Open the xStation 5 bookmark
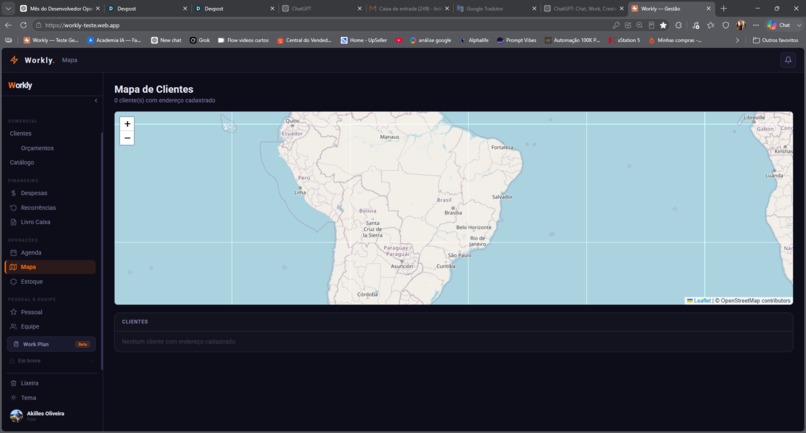This screenshot has height=433, width=806. (624, 40)
